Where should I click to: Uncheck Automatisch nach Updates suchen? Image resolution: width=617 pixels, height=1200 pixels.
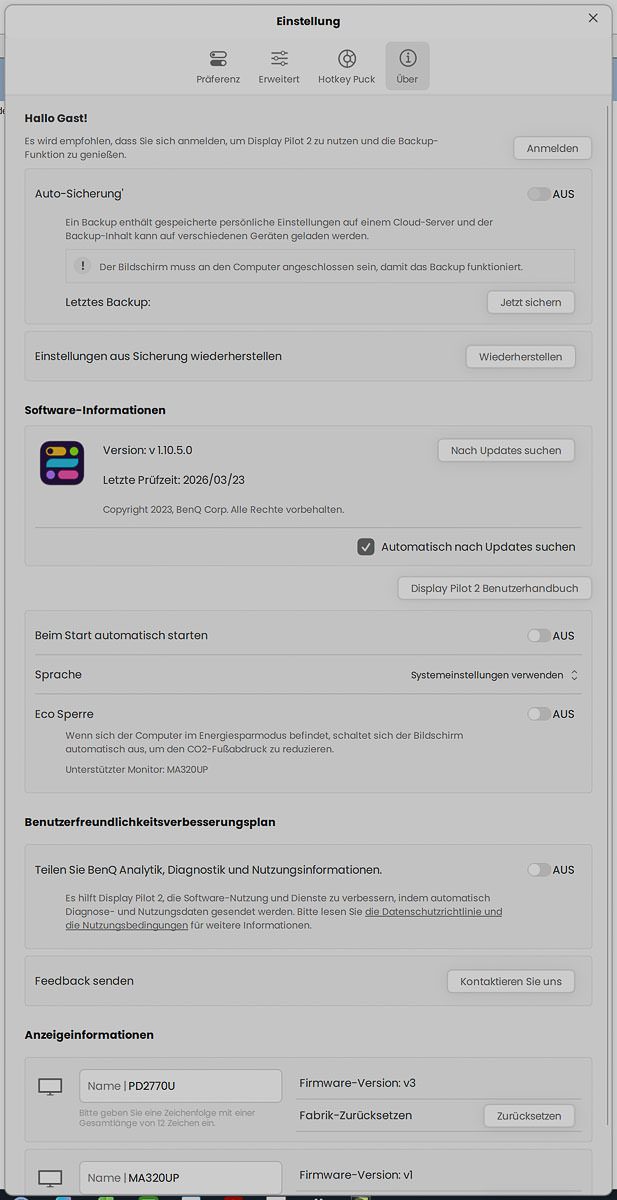click(366, 547)
